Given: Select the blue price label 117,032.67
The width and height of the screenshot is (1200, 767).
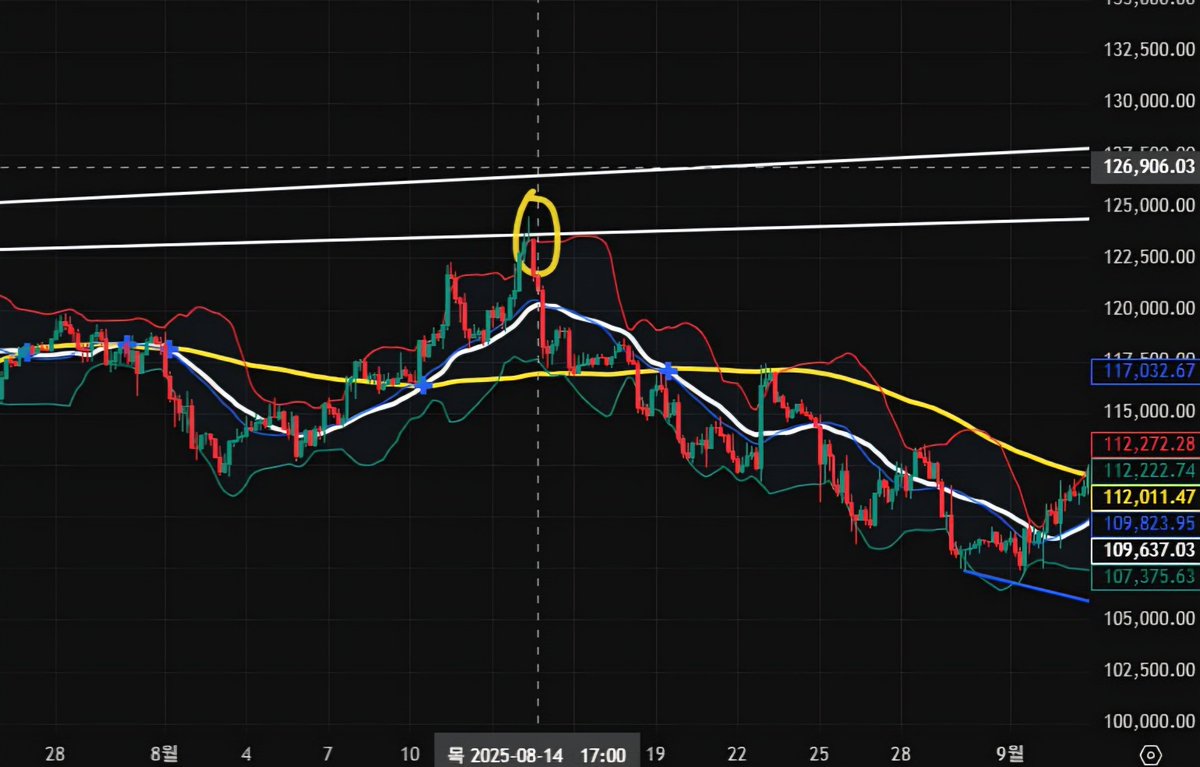Looking at the screenshot, I should 1147,372.
